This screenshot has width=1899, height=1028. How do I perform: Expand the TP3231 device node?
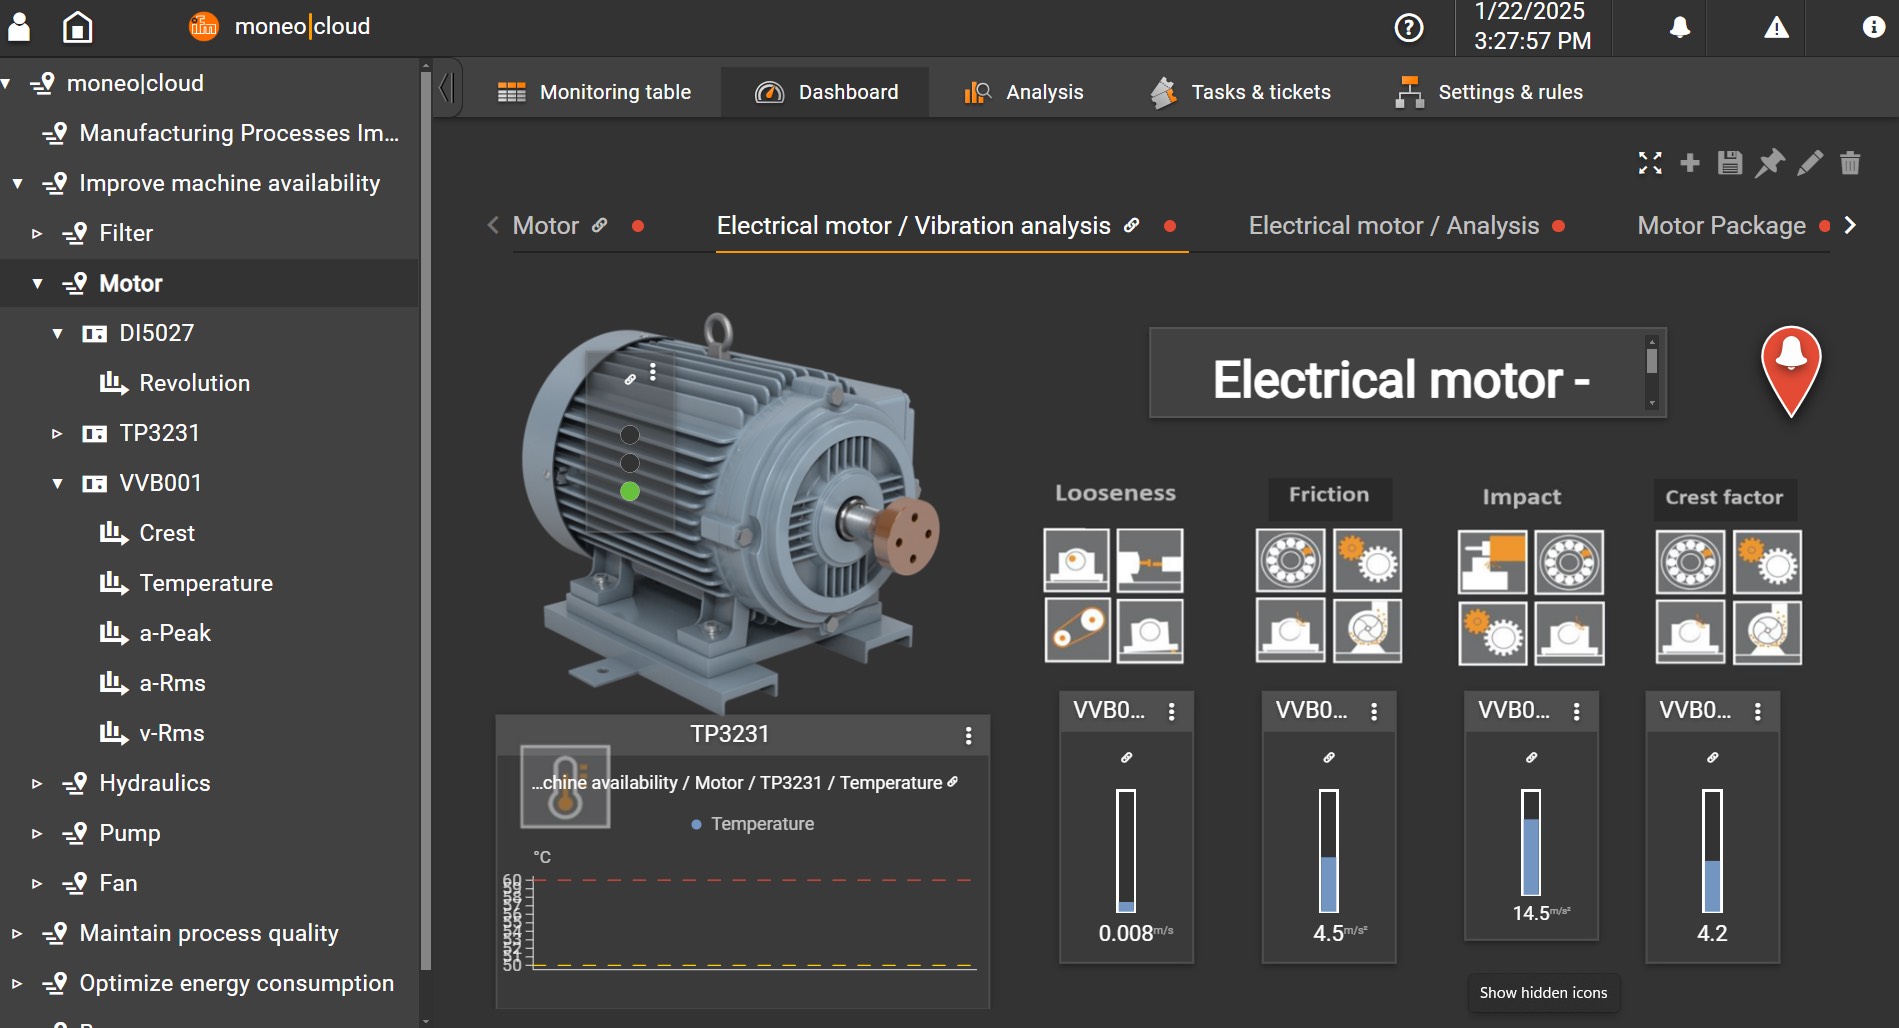coord(57,434)
